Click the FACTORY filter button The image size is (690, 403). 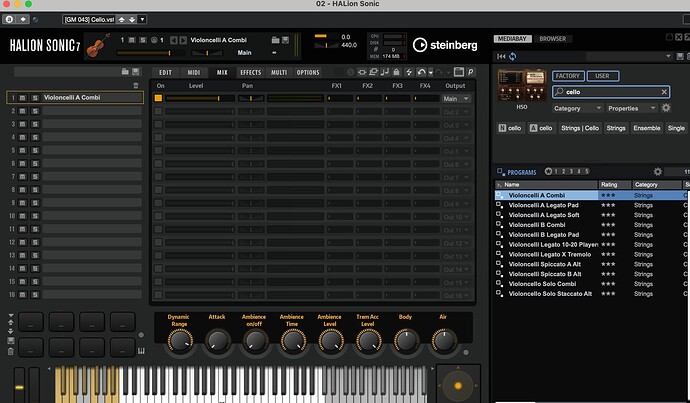568,76
